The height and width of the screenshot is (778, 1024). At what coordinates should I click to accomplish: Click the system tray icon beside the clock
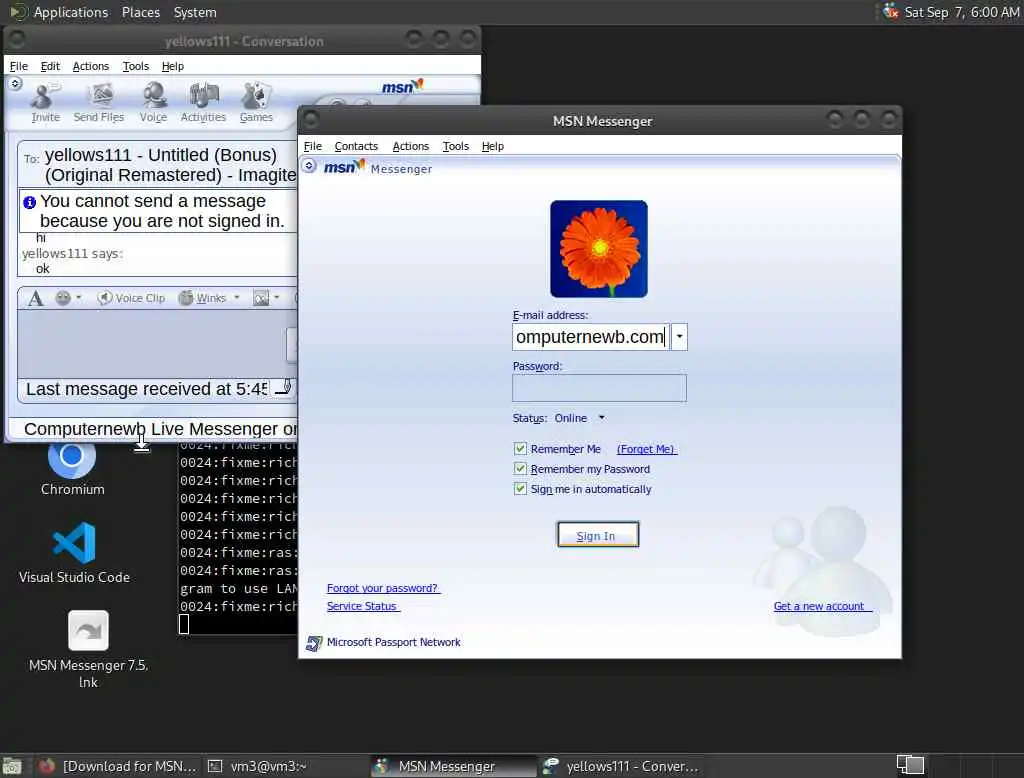pyautogui.click(x=891, y=11)
